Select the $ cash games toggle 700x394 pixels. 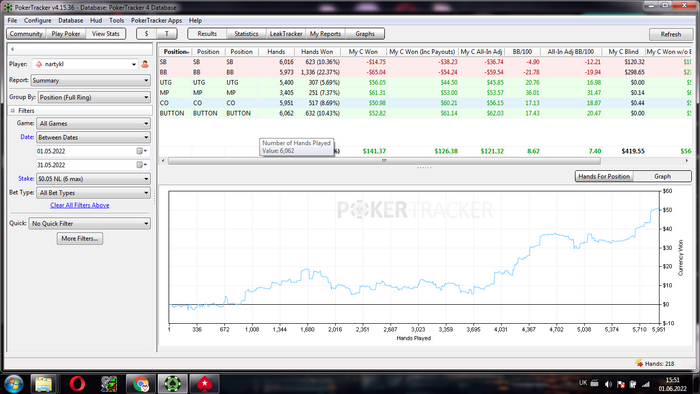(x=146, y=33)
